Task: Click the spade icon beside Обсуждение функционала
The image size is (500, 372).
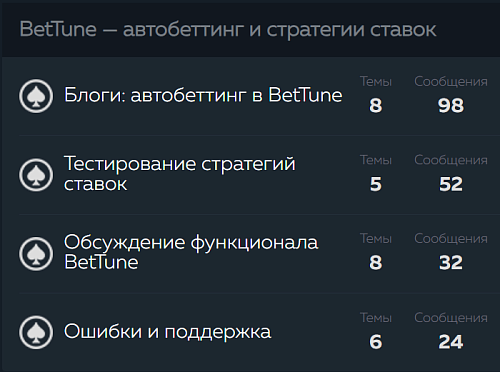Action: [x=36, y=254]
